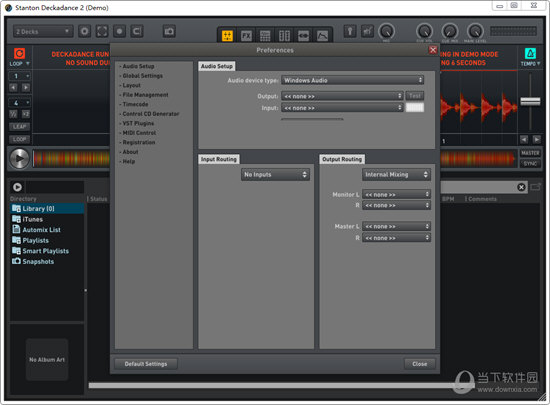Toggle the MASTER button
Viewport: 550px width, 405px height.
click(x=530, y=153)
